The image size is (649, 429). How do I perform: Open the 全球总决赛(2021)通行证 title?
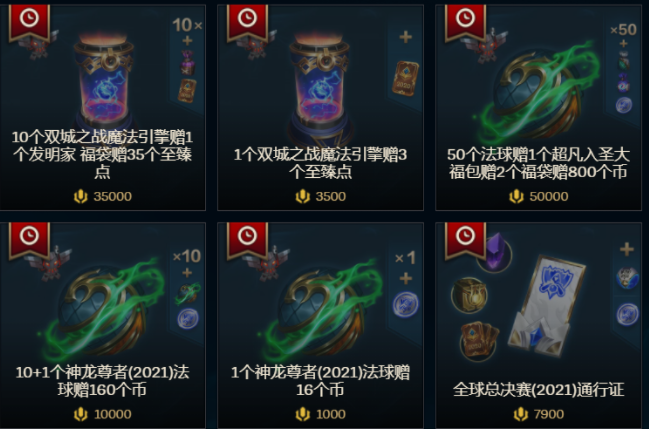click(538, 390)
